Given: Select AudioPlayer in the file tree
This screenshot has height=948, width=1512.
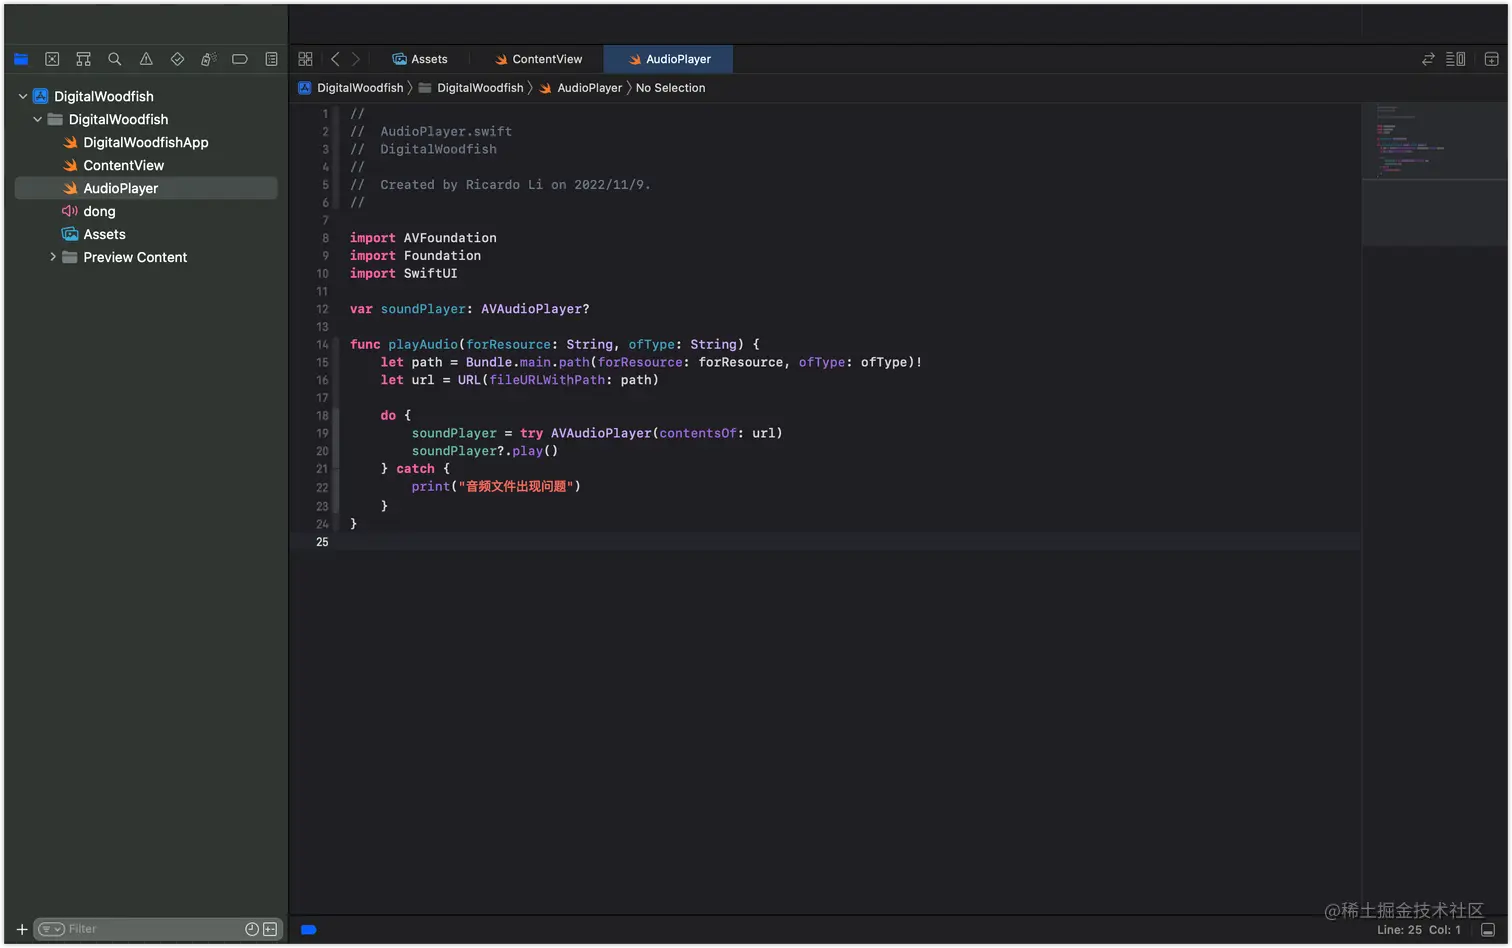Looking at the screenshot, I should [146, 188].
